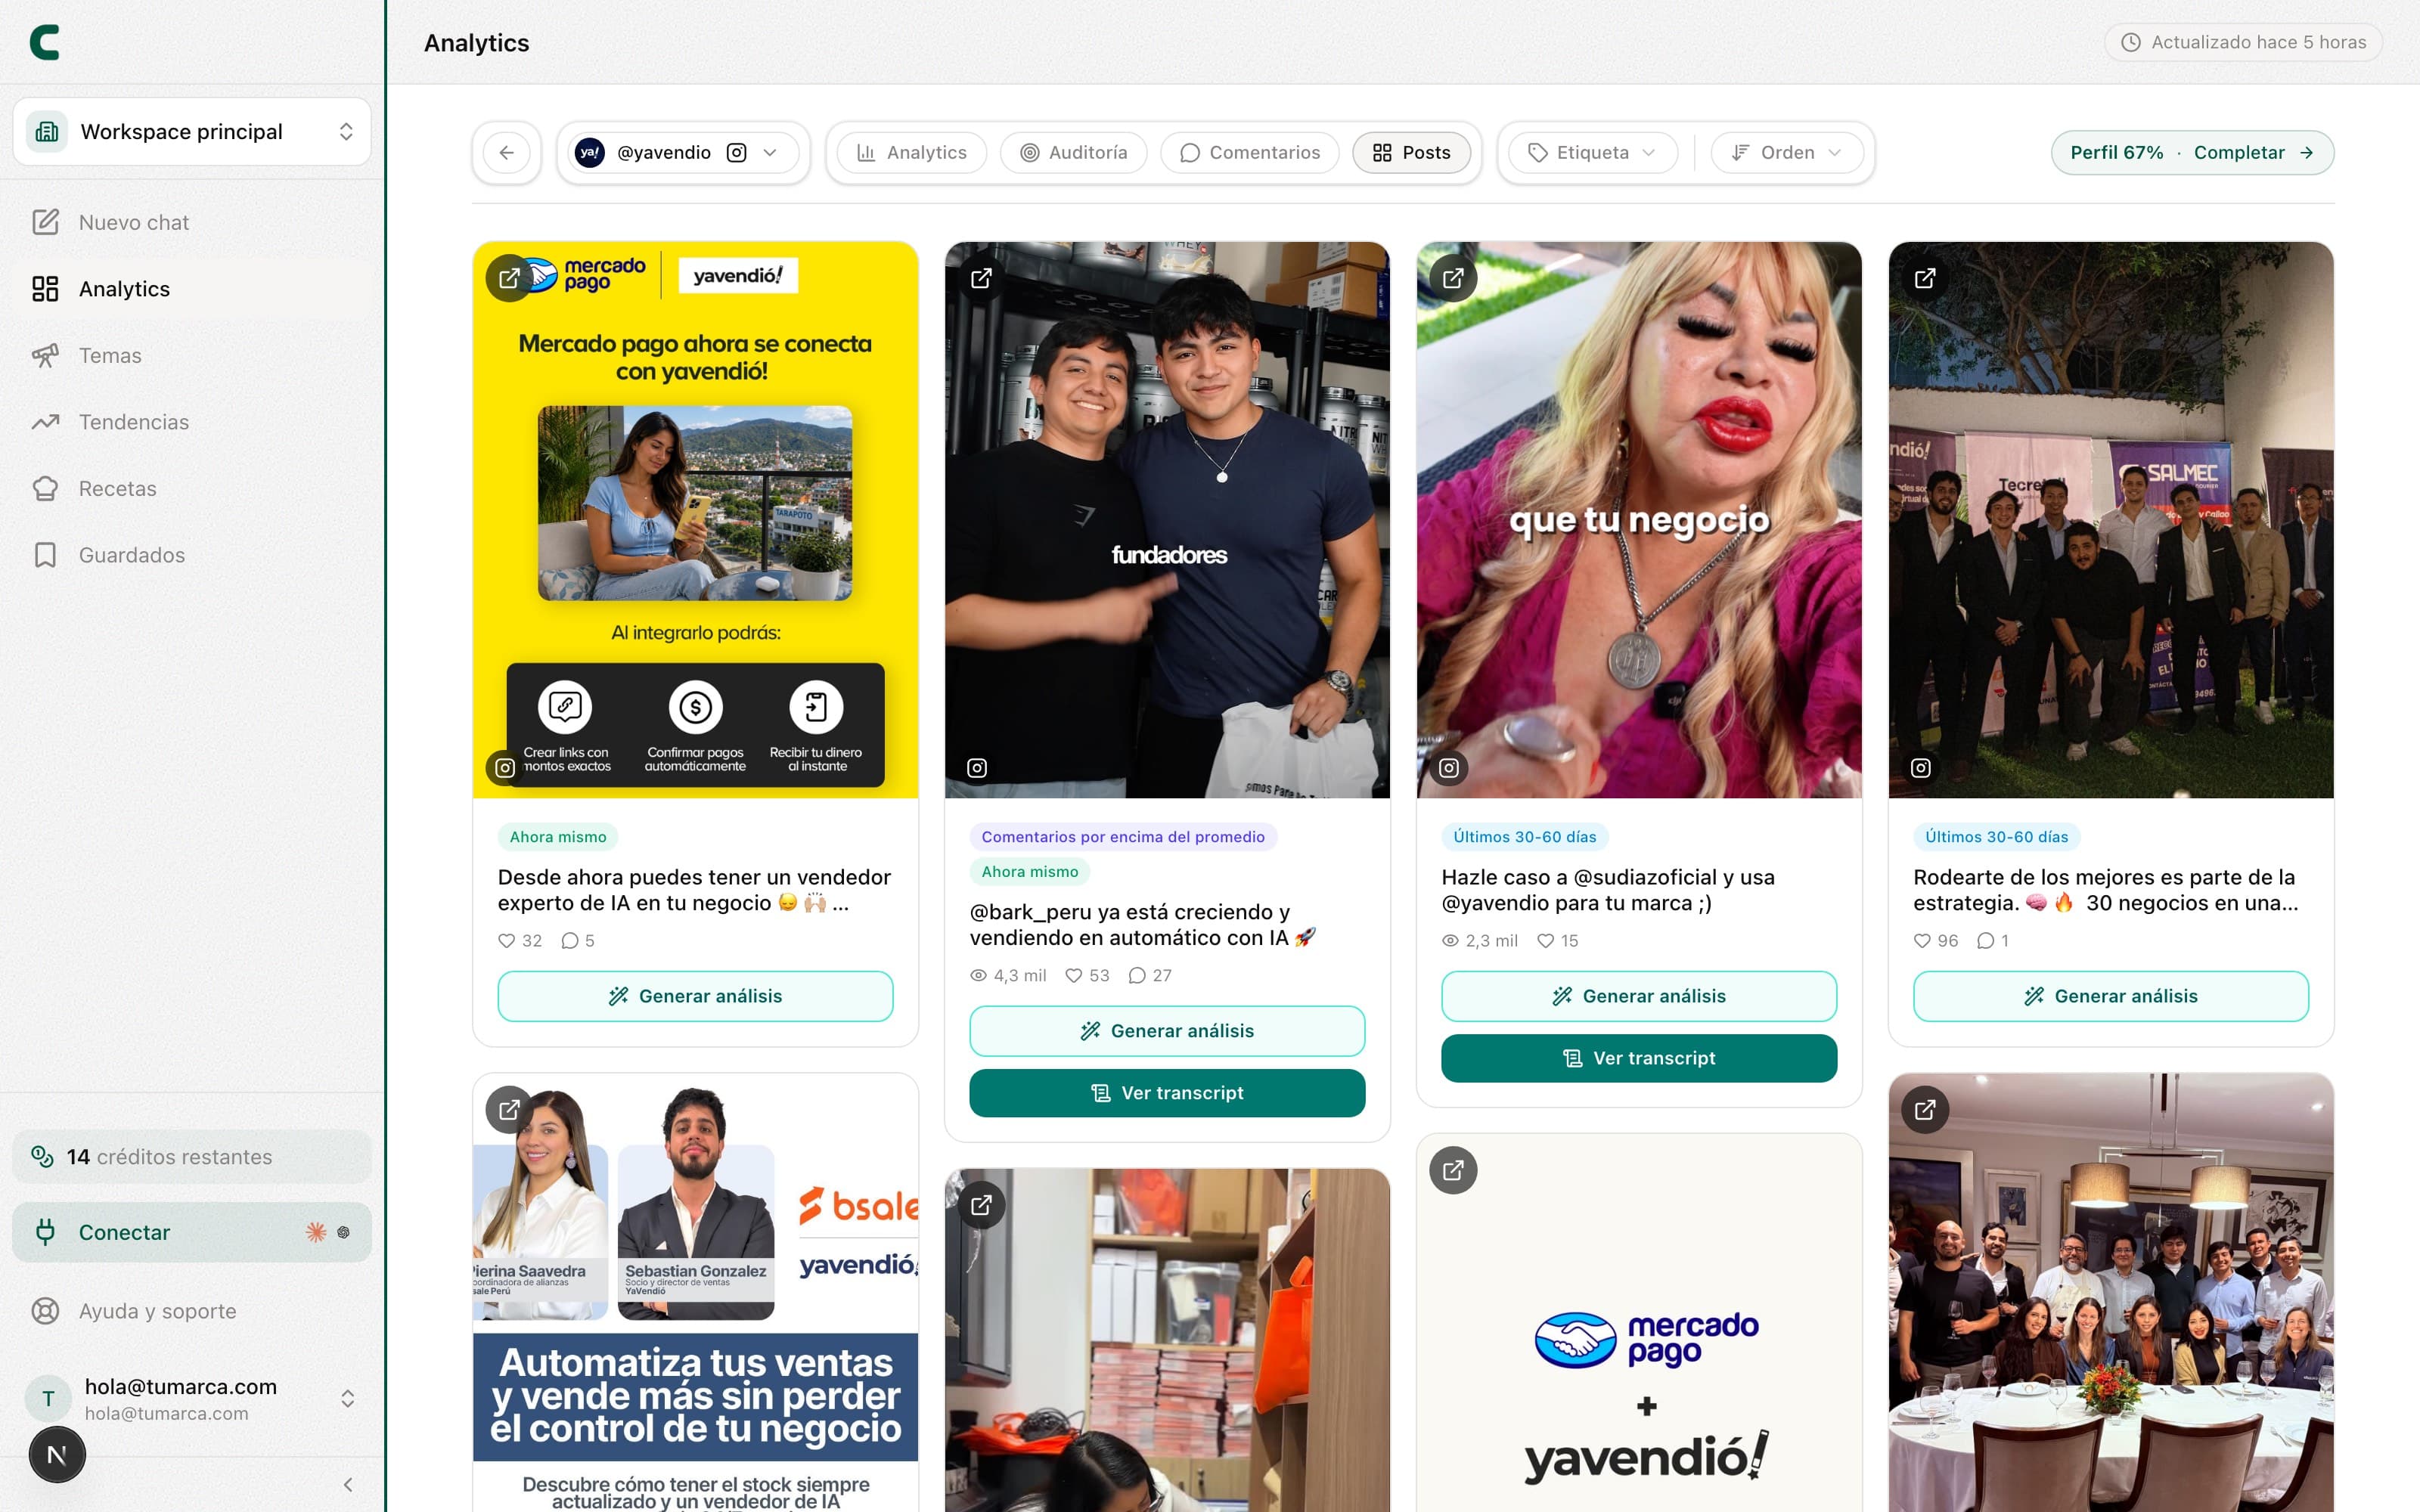Click 'Últimos 30-60 días' tag on SALMEC post
The height and width of the screenshot is (1512, 2420).
1996,837
